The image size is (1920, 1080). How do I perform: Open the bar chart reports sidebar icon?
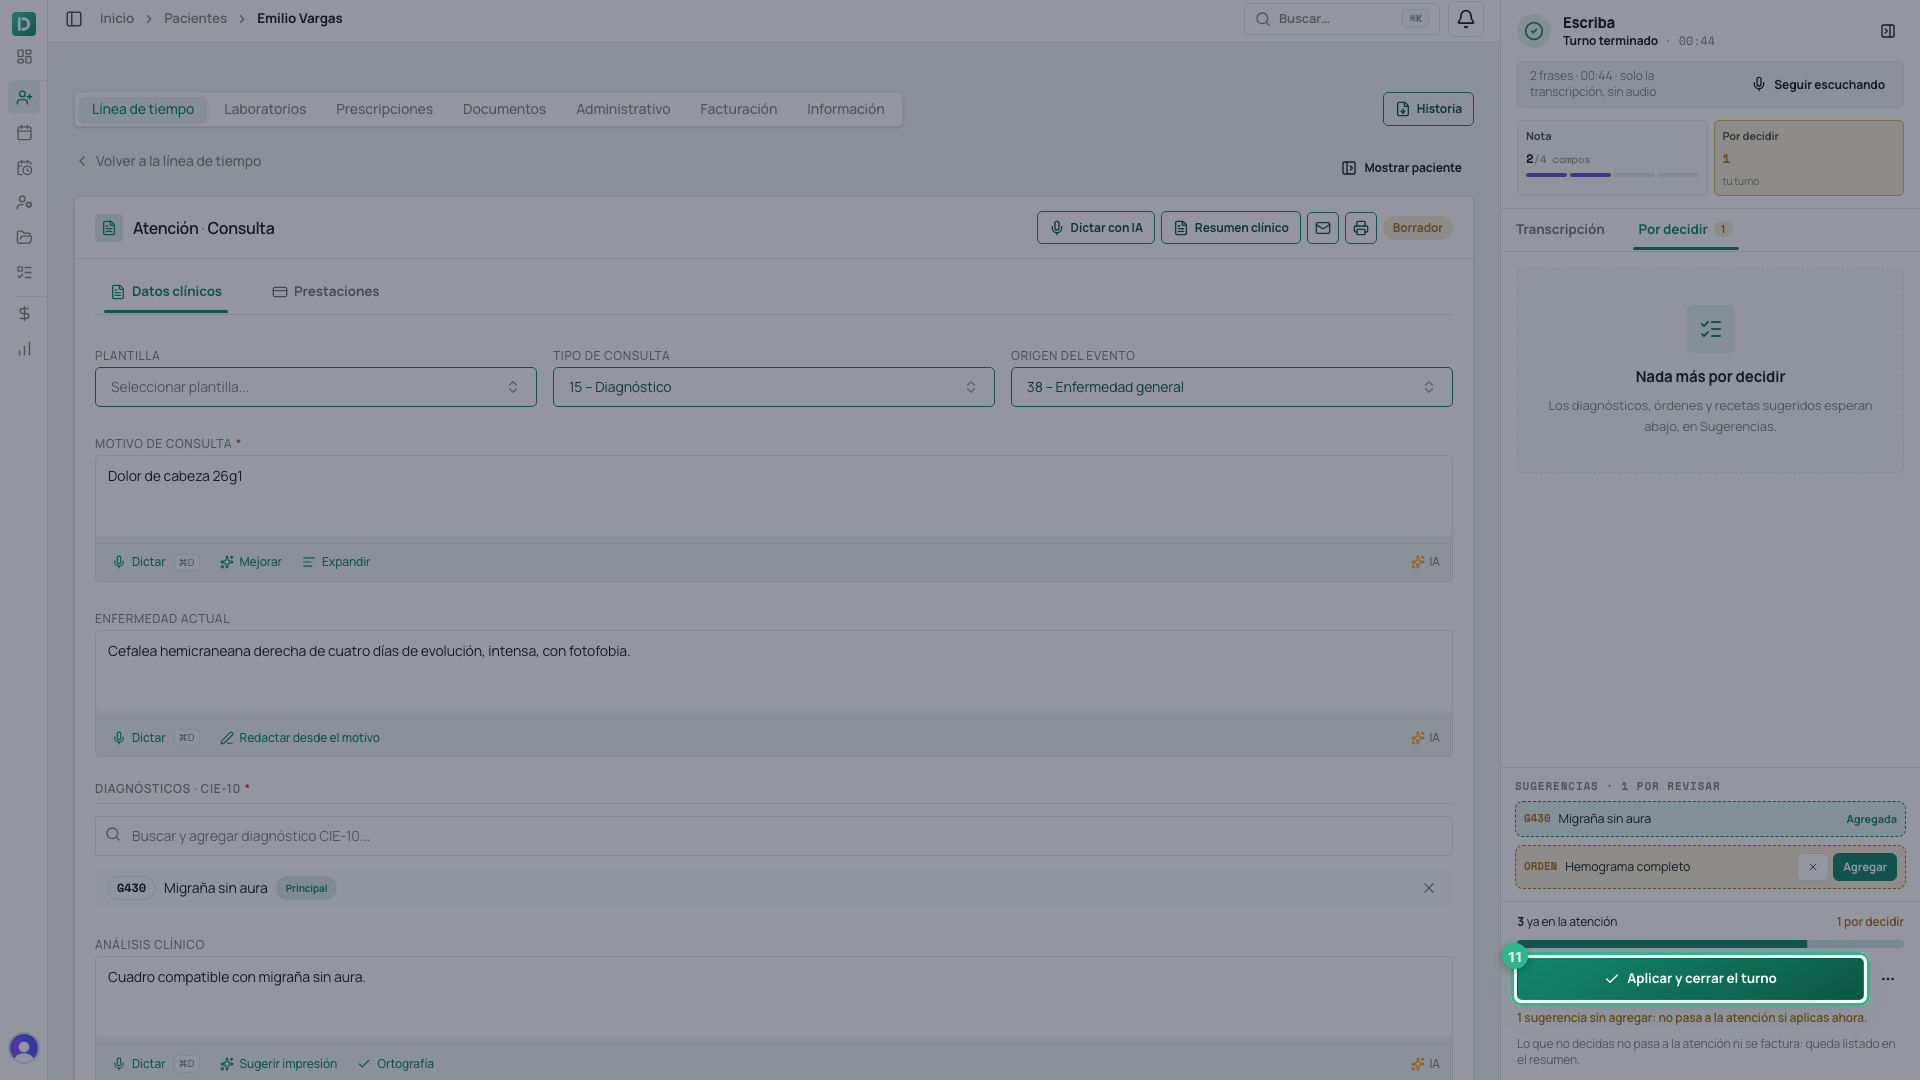(24, 349)
